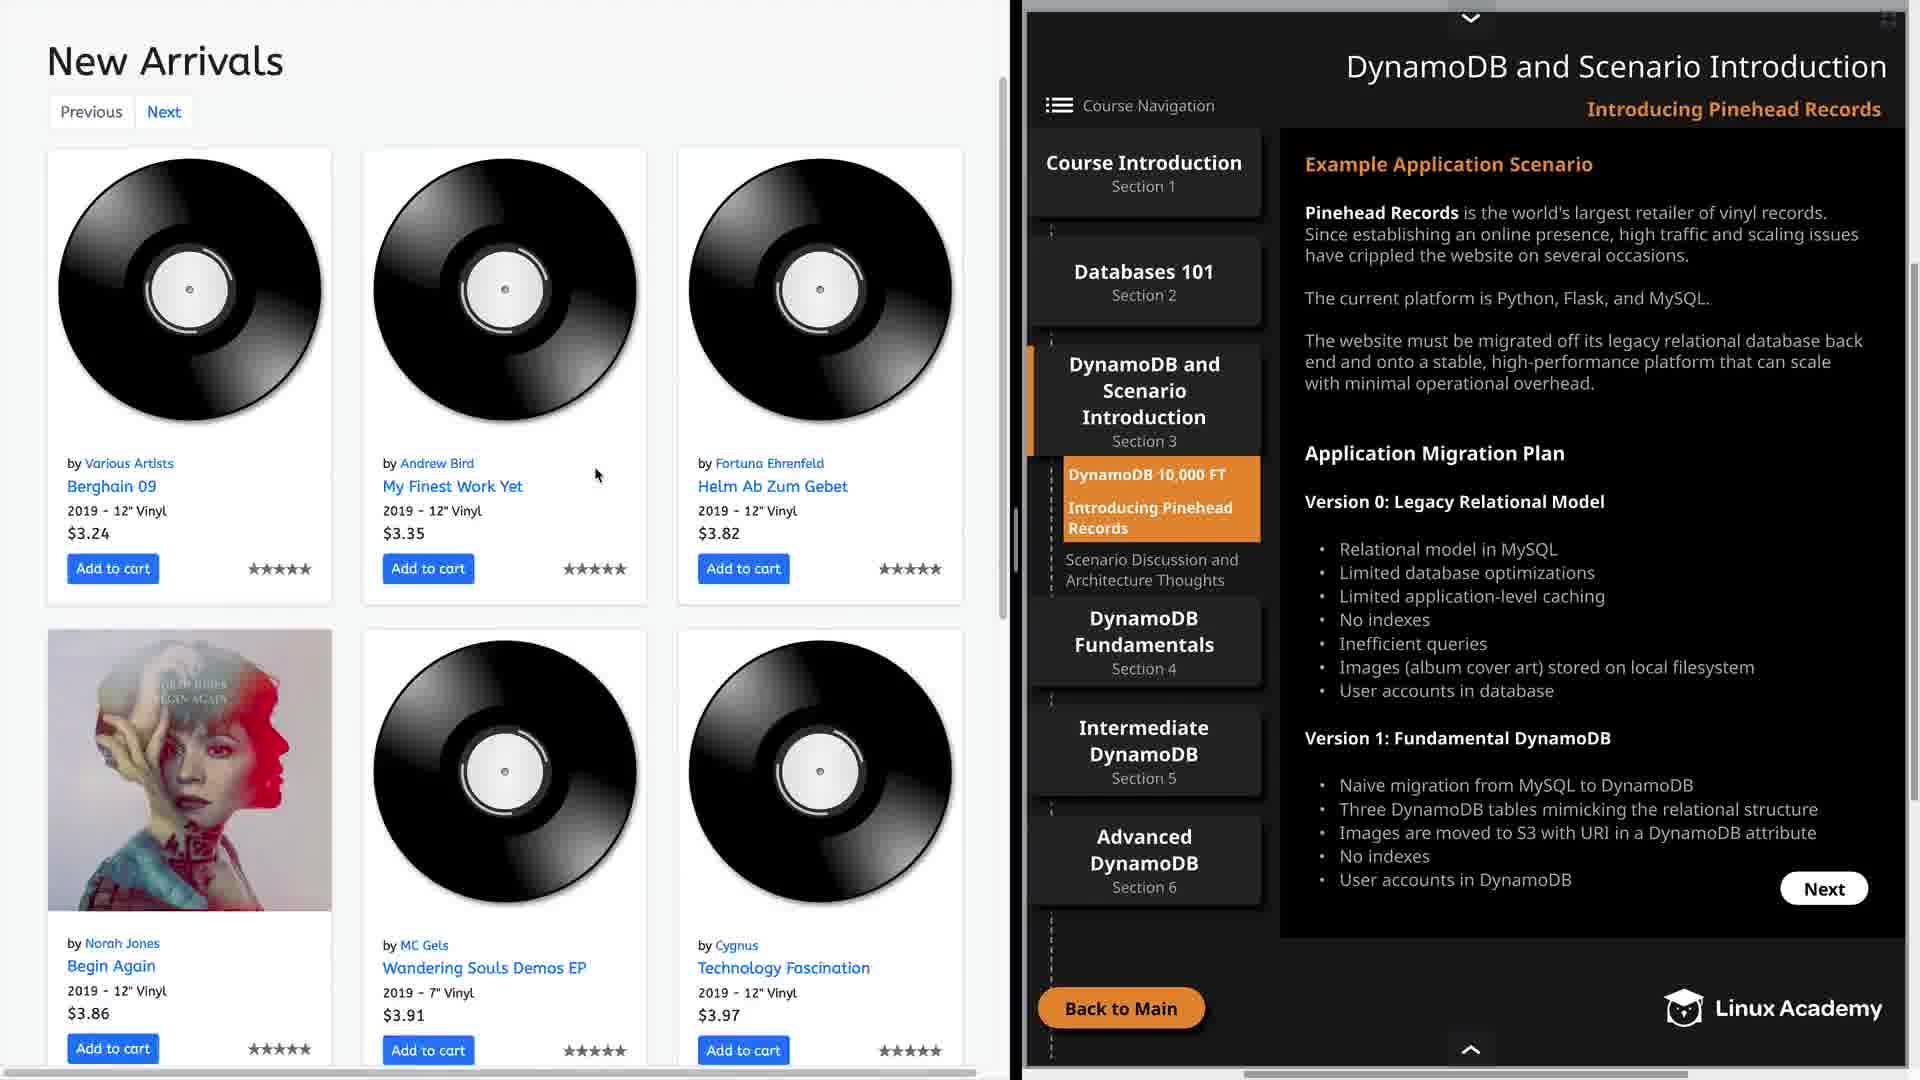Click star rating for Helm Ab Zum Gebet
This screenshot has width=1920, height=1080.
coord(909,569)
